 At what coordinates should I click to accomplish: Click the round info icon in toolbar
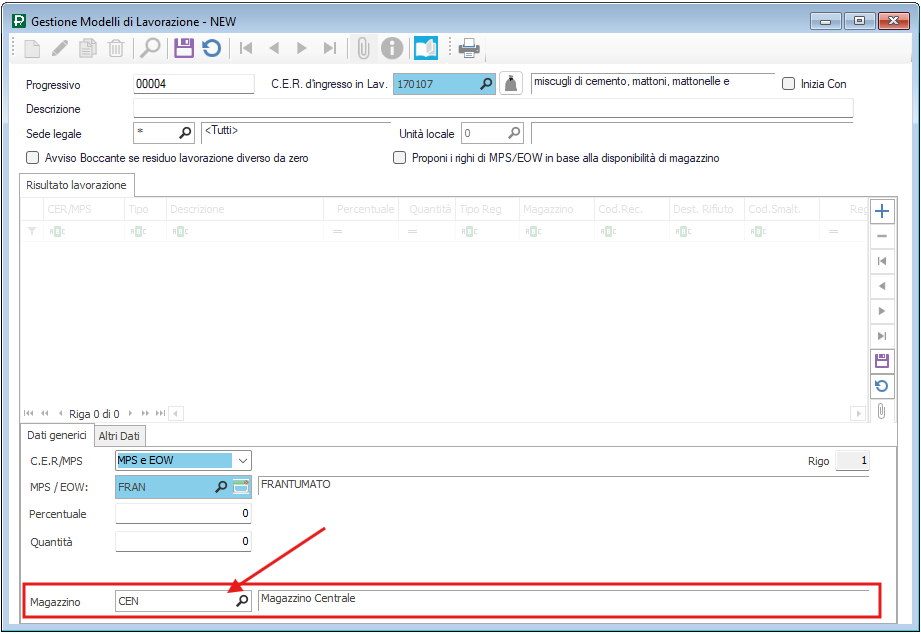coord(392,47)
